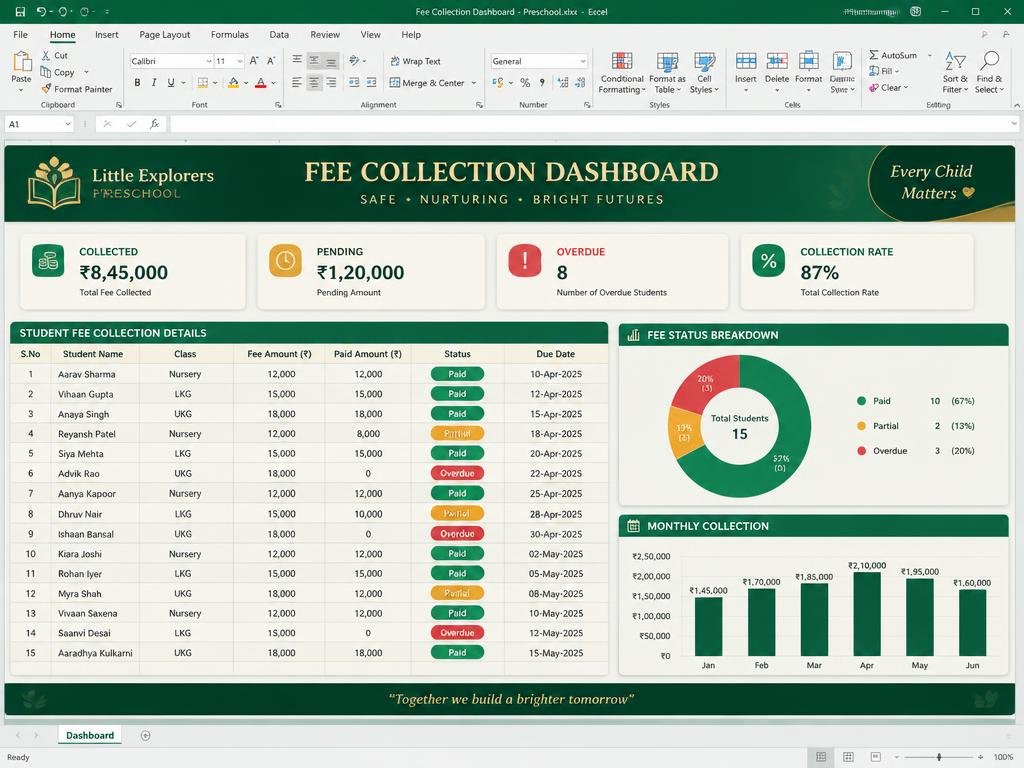Switch to the Review tab
Viewport: 1024px width, 768px height.
pyautogui.click(x=325, y=35)
